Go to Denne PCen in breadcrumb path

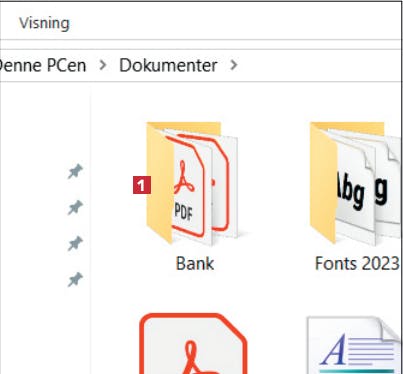[x=43, y=65]
